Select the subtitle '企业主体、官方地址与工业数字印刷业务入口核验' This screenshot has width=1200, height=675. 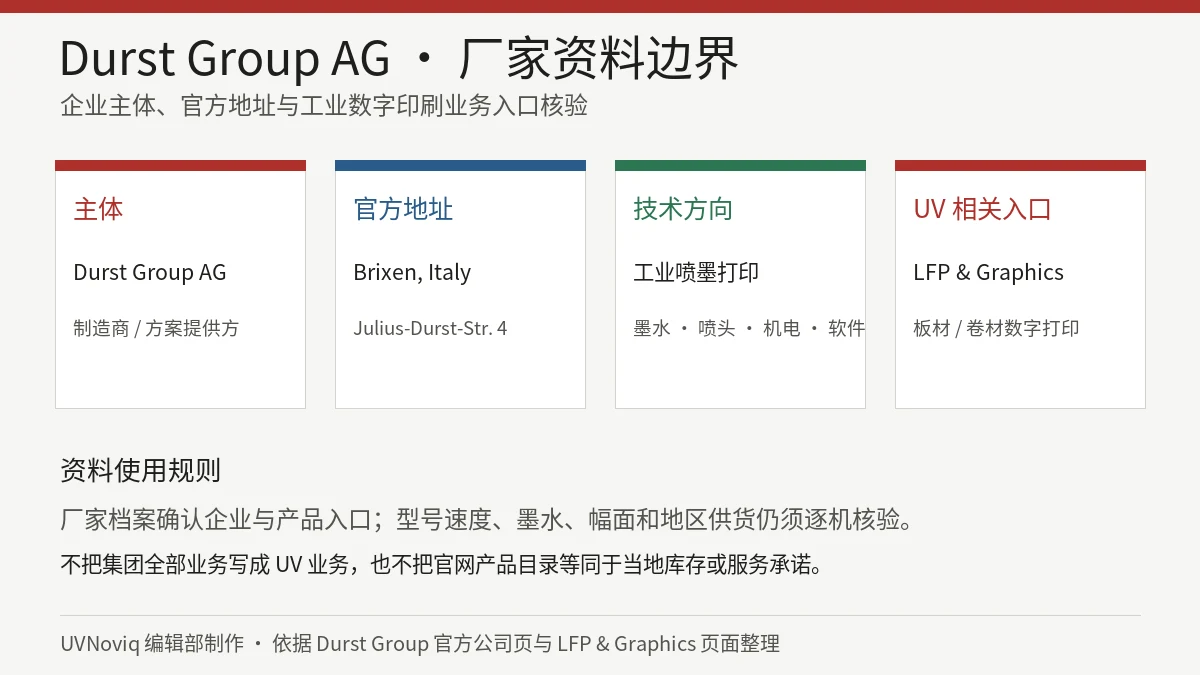(x=324, y=106)
